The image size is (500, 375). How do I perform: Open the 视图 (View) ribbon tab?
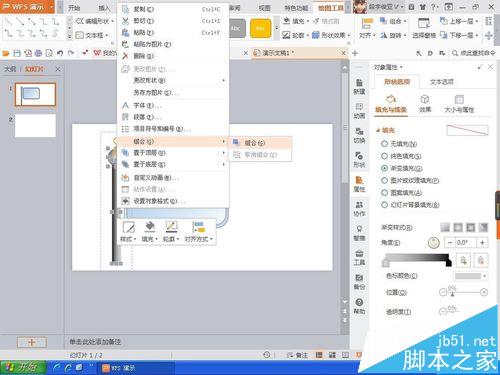(265, 8)
